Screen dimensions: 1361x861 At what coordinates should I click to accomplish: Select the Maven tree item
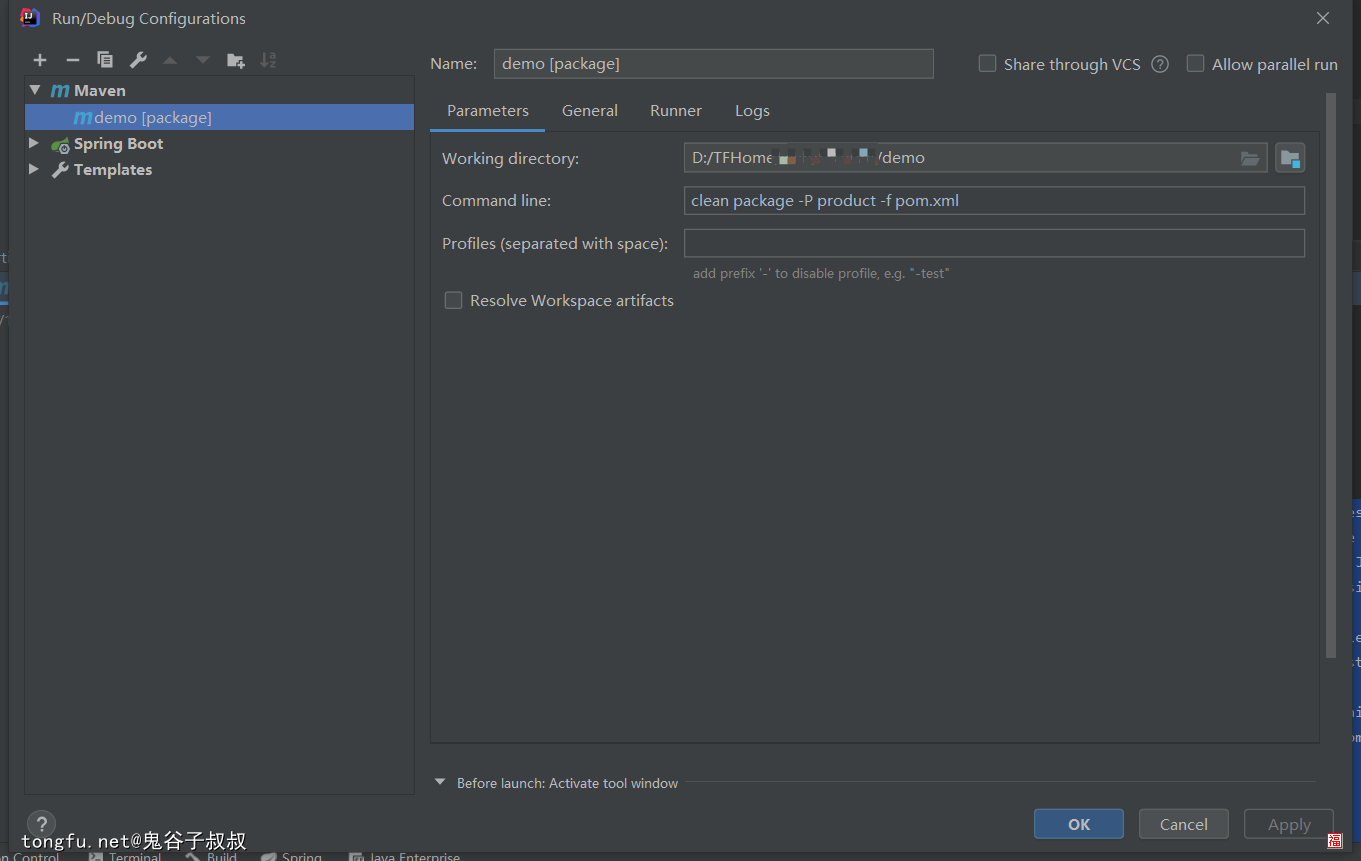point(219,90)
